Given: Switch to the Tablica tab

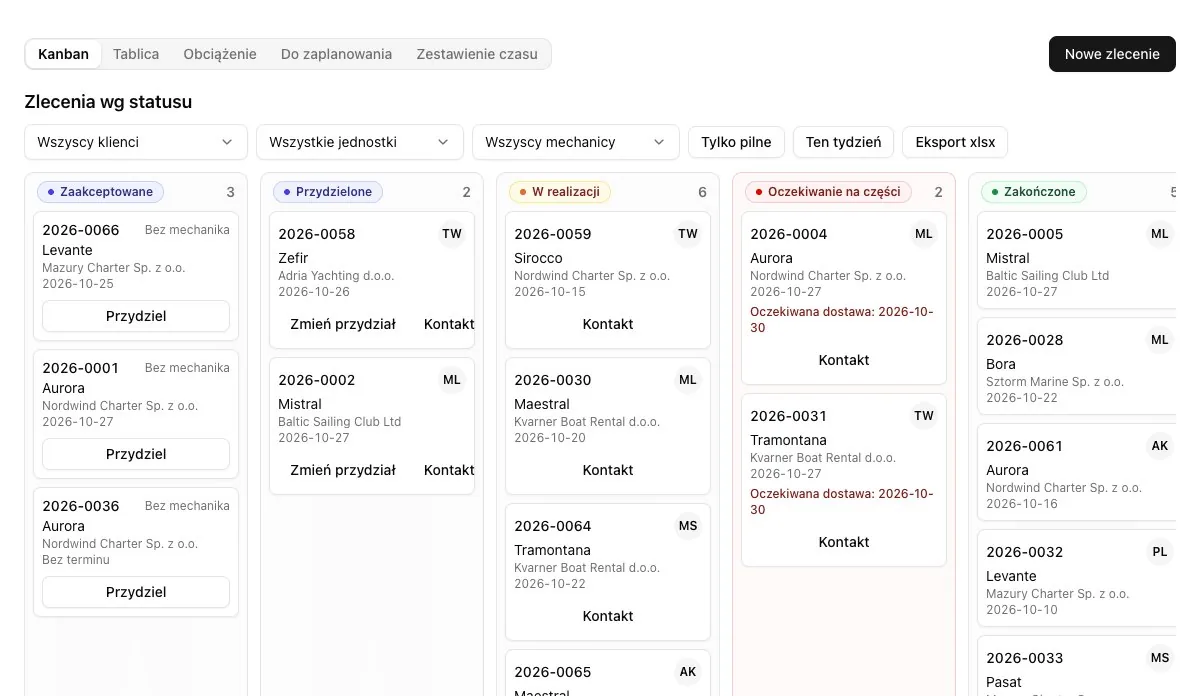Looking at the screenshot, I should [136, 54].
